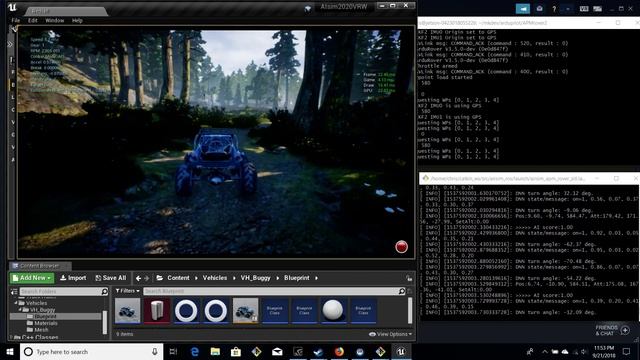Open the File menu in Unreal
The width and height of the screenshot is (640, 360).
click(x=16, y=20)
